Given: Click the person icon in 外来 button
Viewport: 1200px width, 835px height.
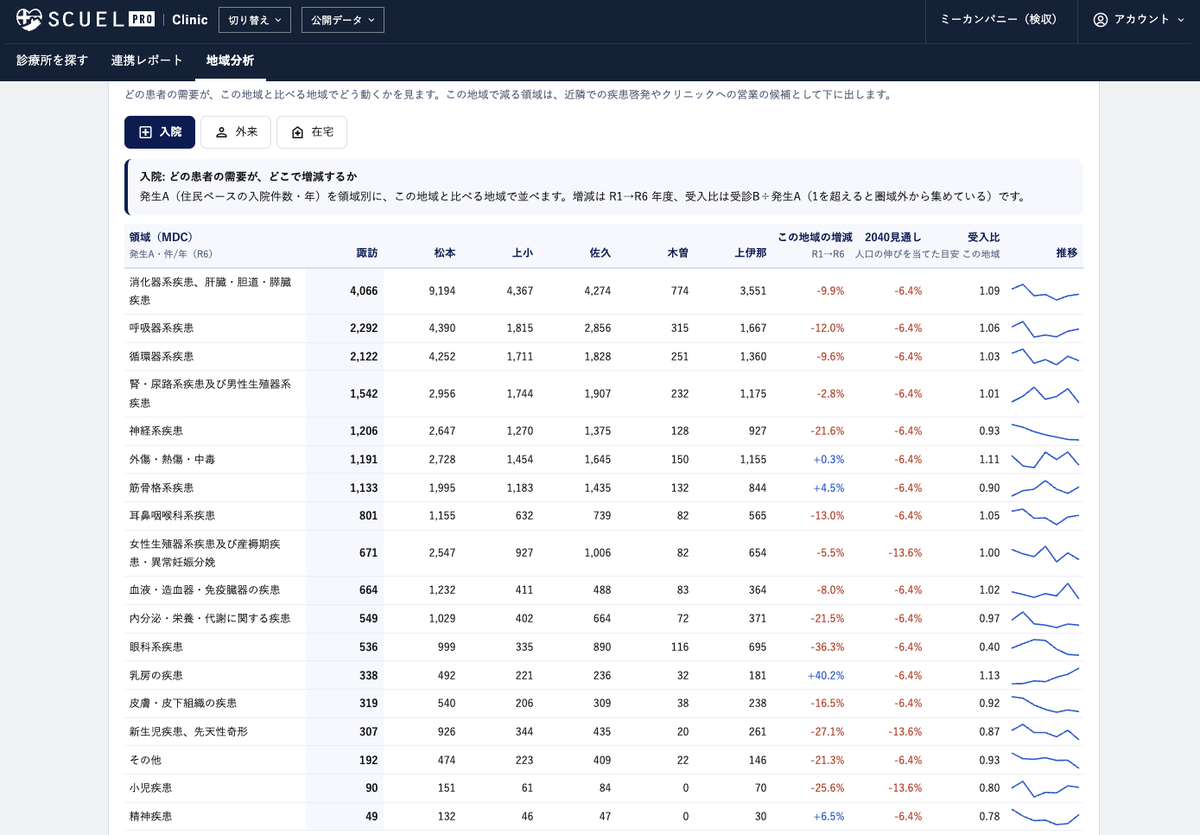Looking at the screenshot, I should [221, 132].
